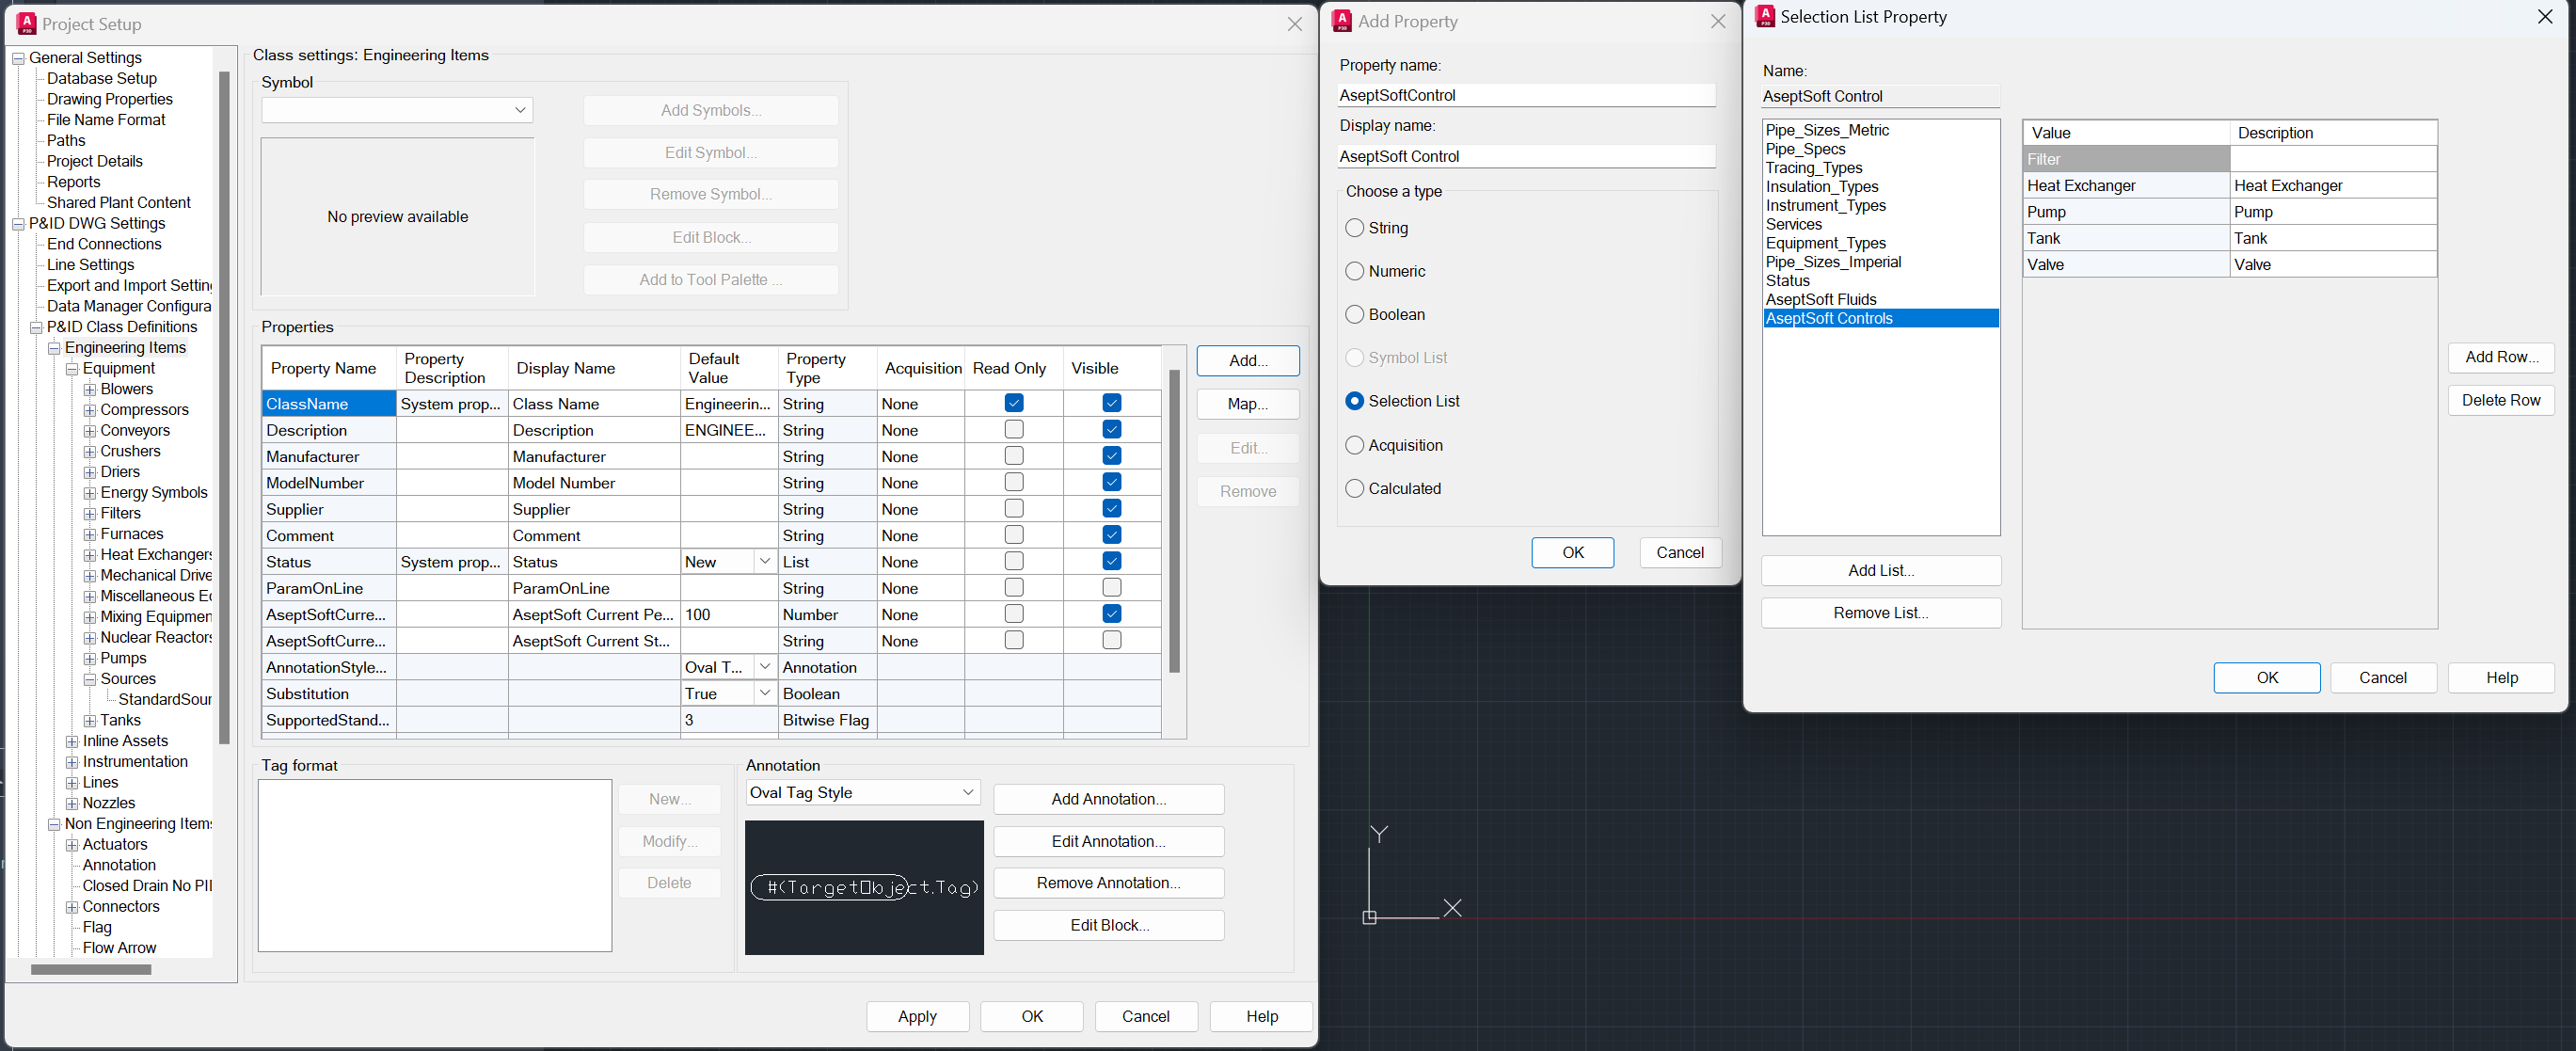Expand the Actuators tree node

pyautogui.click(x=72, y=845)
